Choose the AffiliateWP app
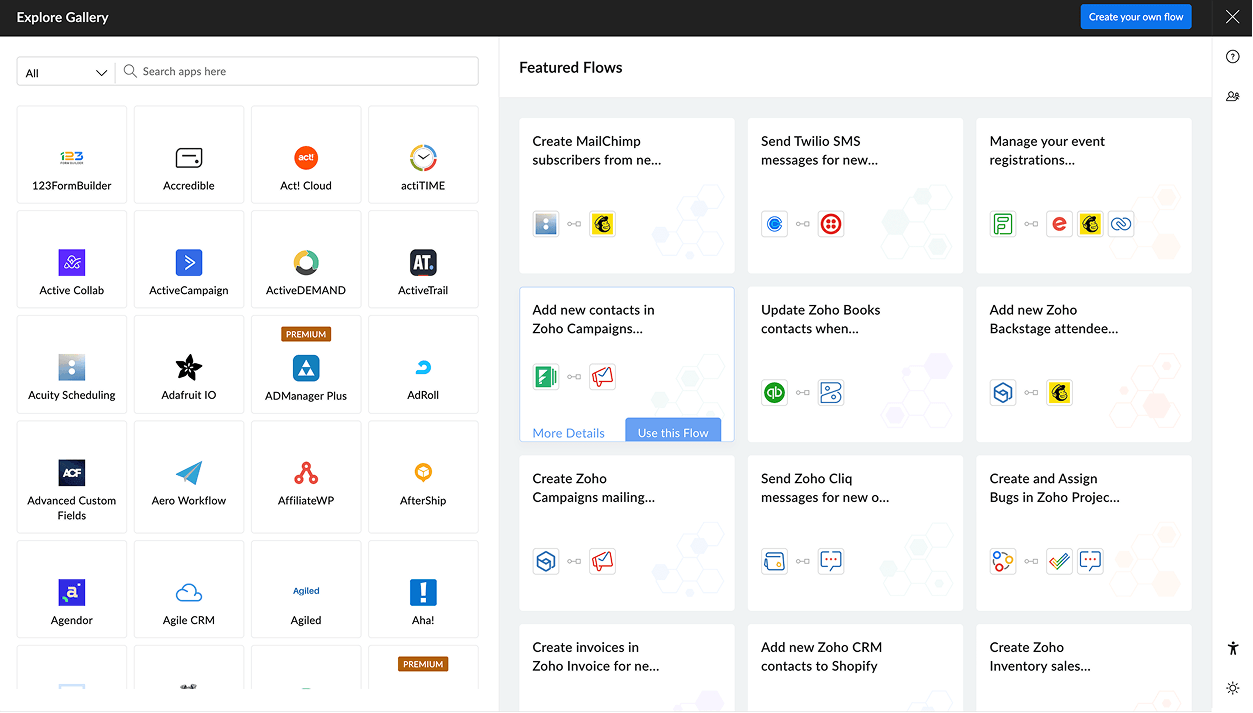 pos(306,477)
